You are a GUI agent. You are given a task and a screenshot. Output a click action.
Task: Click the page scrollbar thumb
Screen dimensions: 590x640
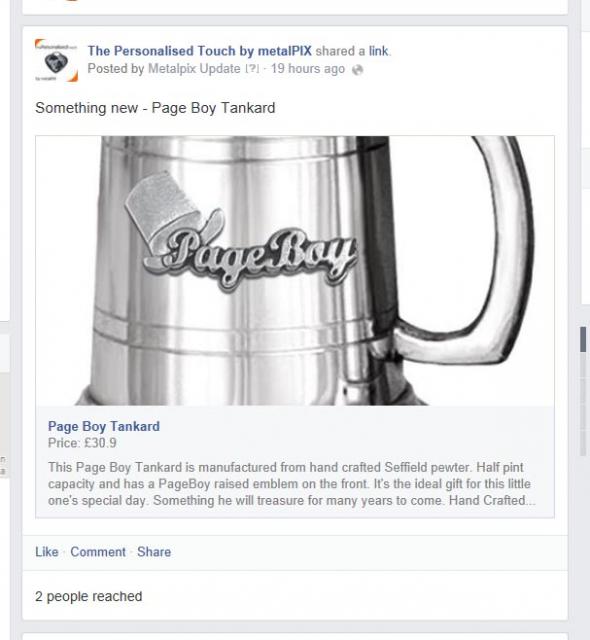tap(583, 339)
